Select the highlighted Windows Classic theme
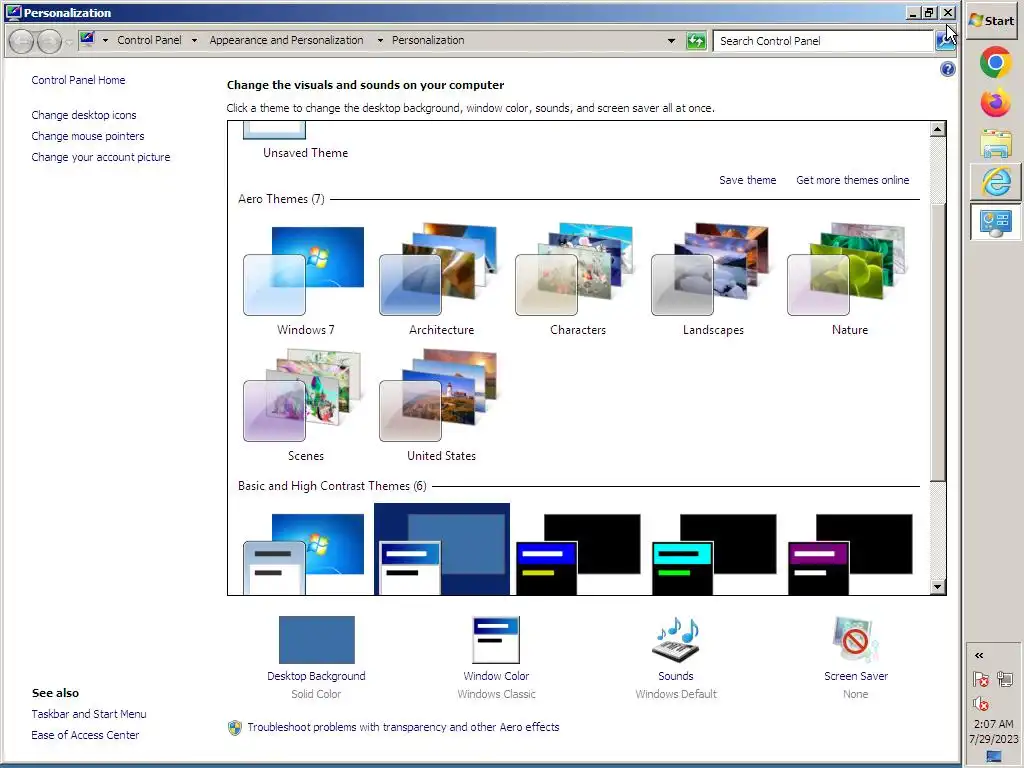The height and width of the screenshot is (768, 1024). (x=441, y=549)
